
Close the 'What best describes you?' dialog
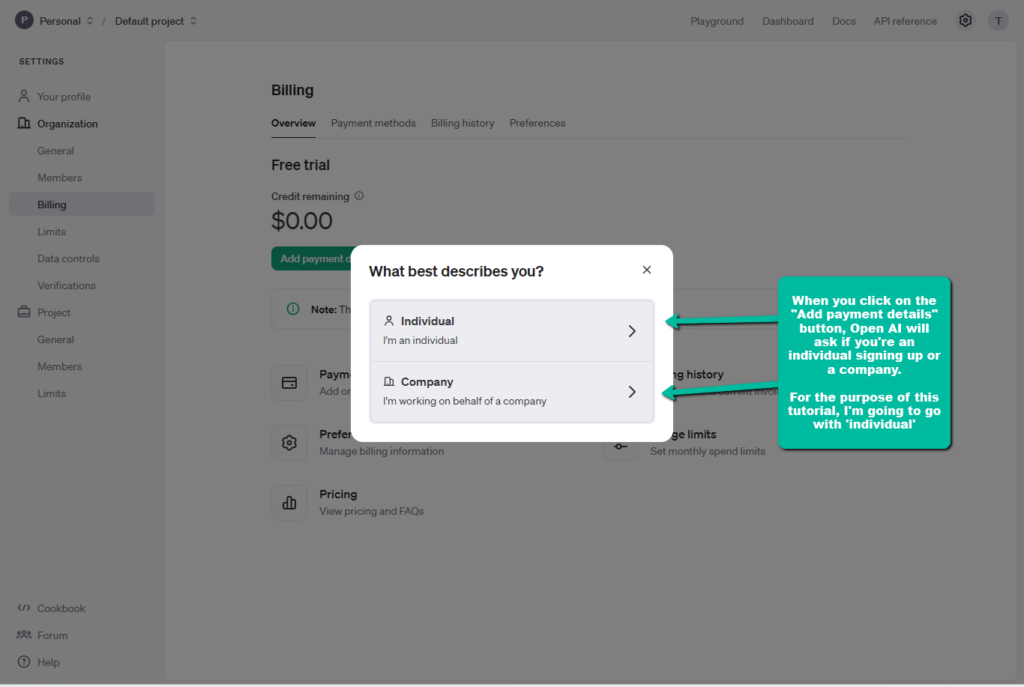(647, 270)
